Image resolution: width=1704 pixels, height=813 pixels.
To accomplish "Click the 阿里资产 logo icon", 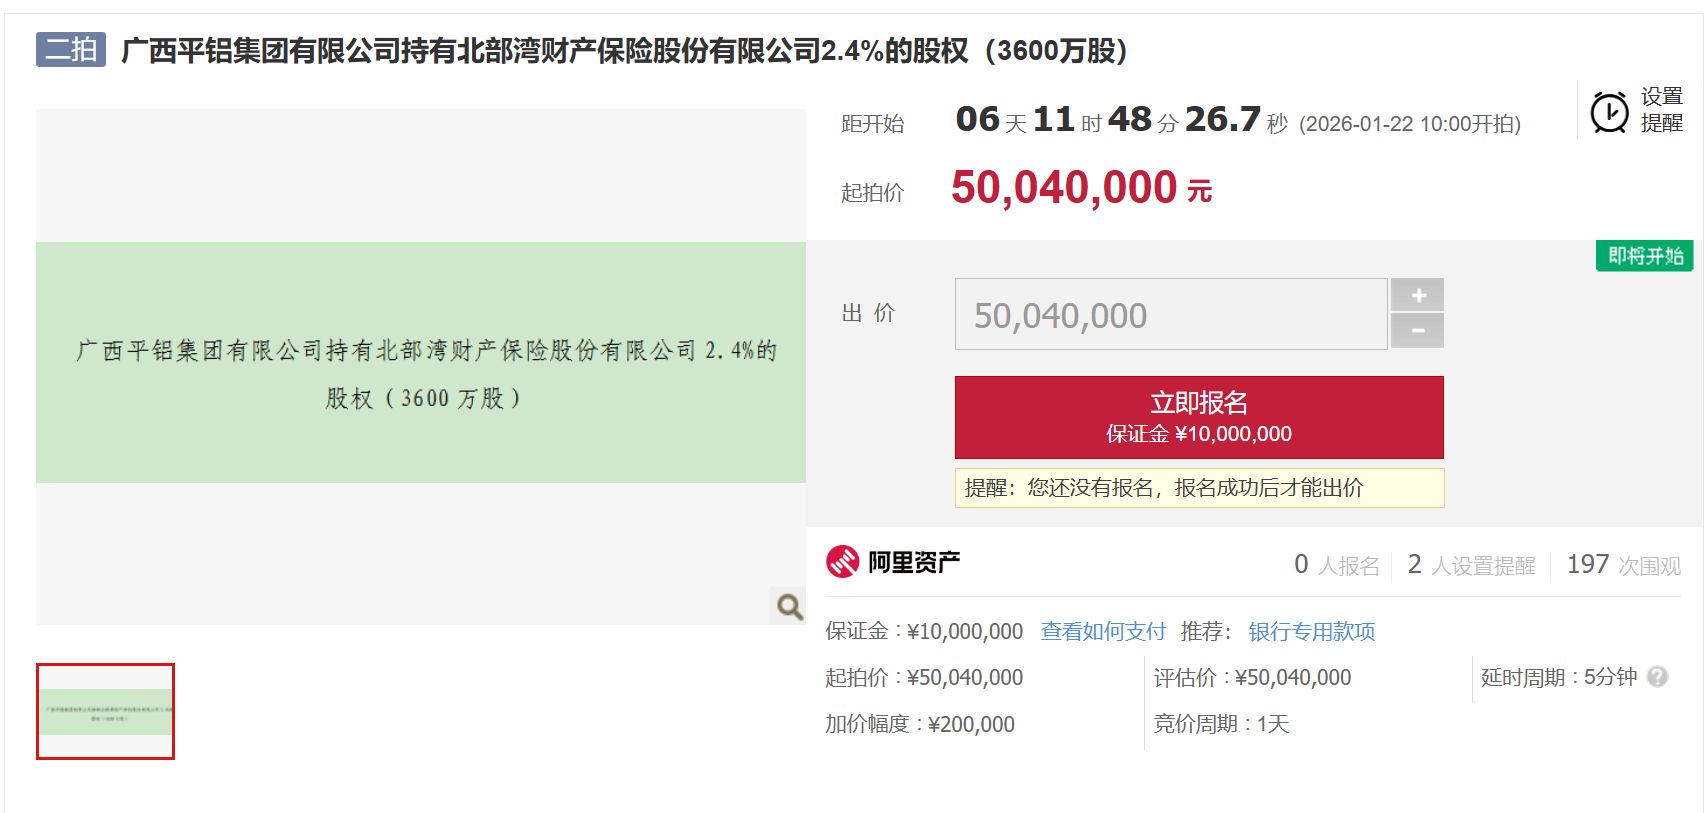I will tap(842, 562).
